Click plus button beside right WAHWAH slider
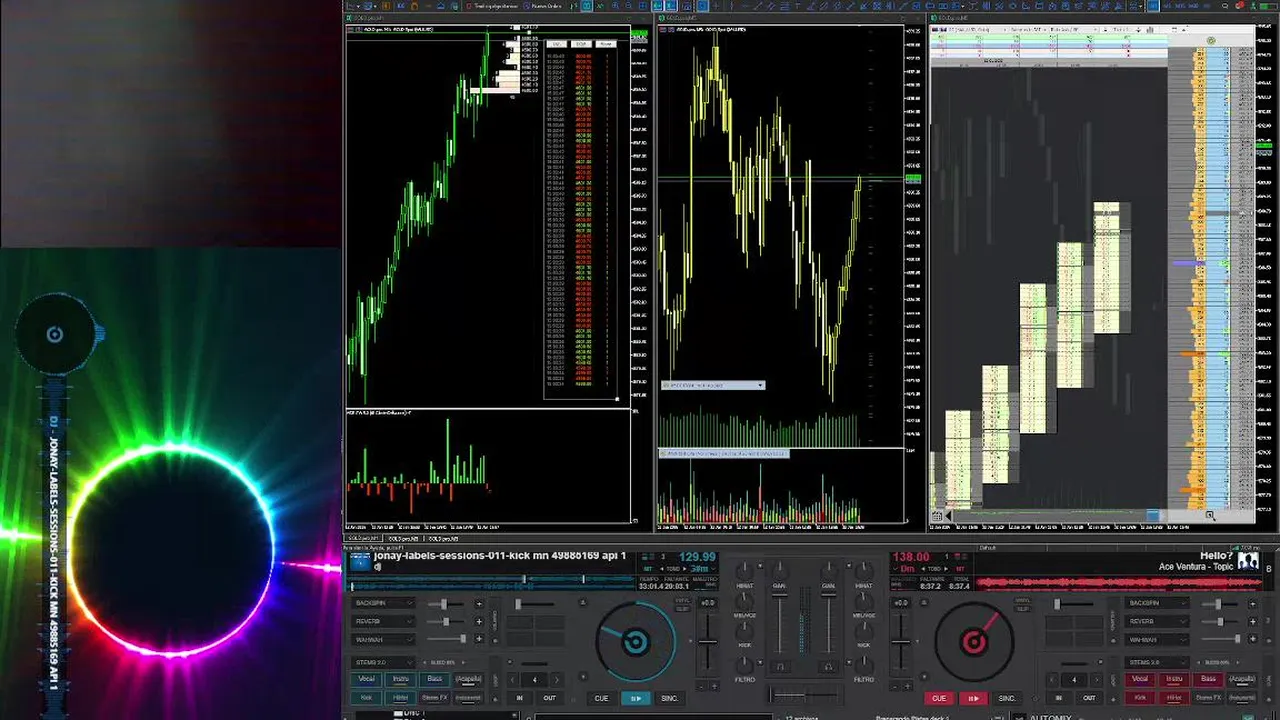 (1253, 639)
